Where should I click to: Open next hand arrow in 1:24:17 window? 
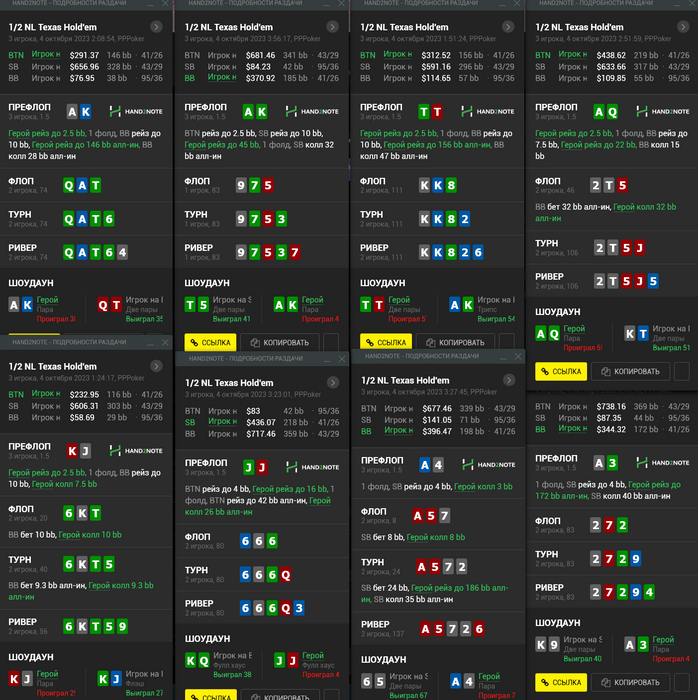tap(156, 366)
